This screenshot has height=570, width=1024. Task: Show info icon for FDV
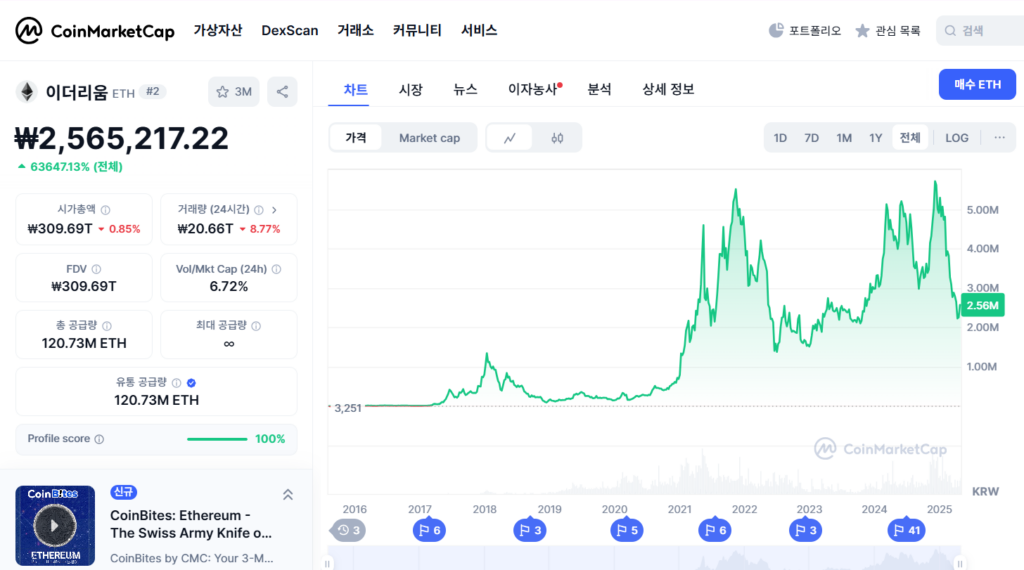click(x=97, y=269)
